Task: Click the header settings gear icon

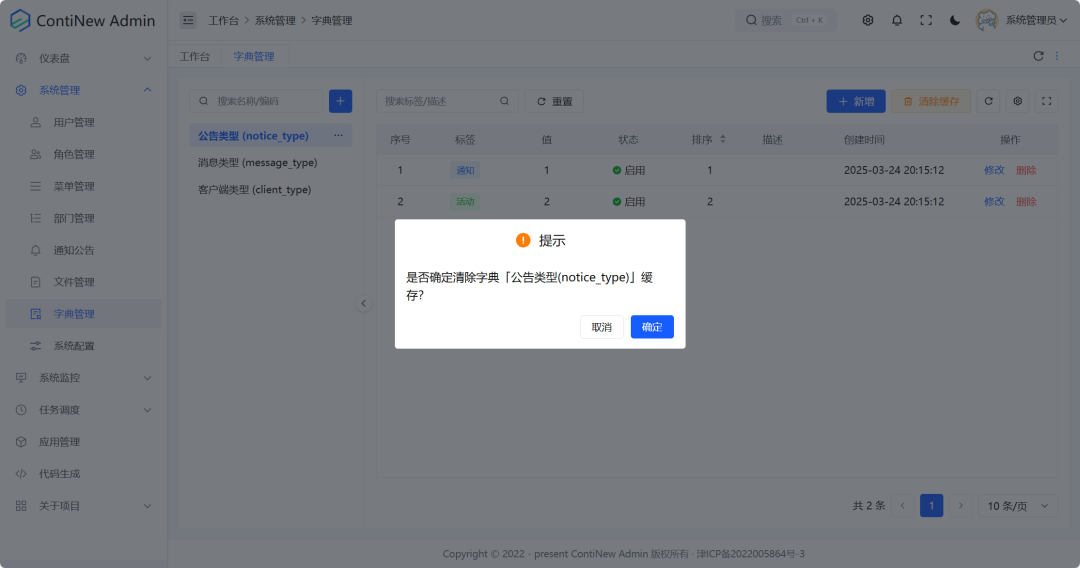Action: point(868,20)
